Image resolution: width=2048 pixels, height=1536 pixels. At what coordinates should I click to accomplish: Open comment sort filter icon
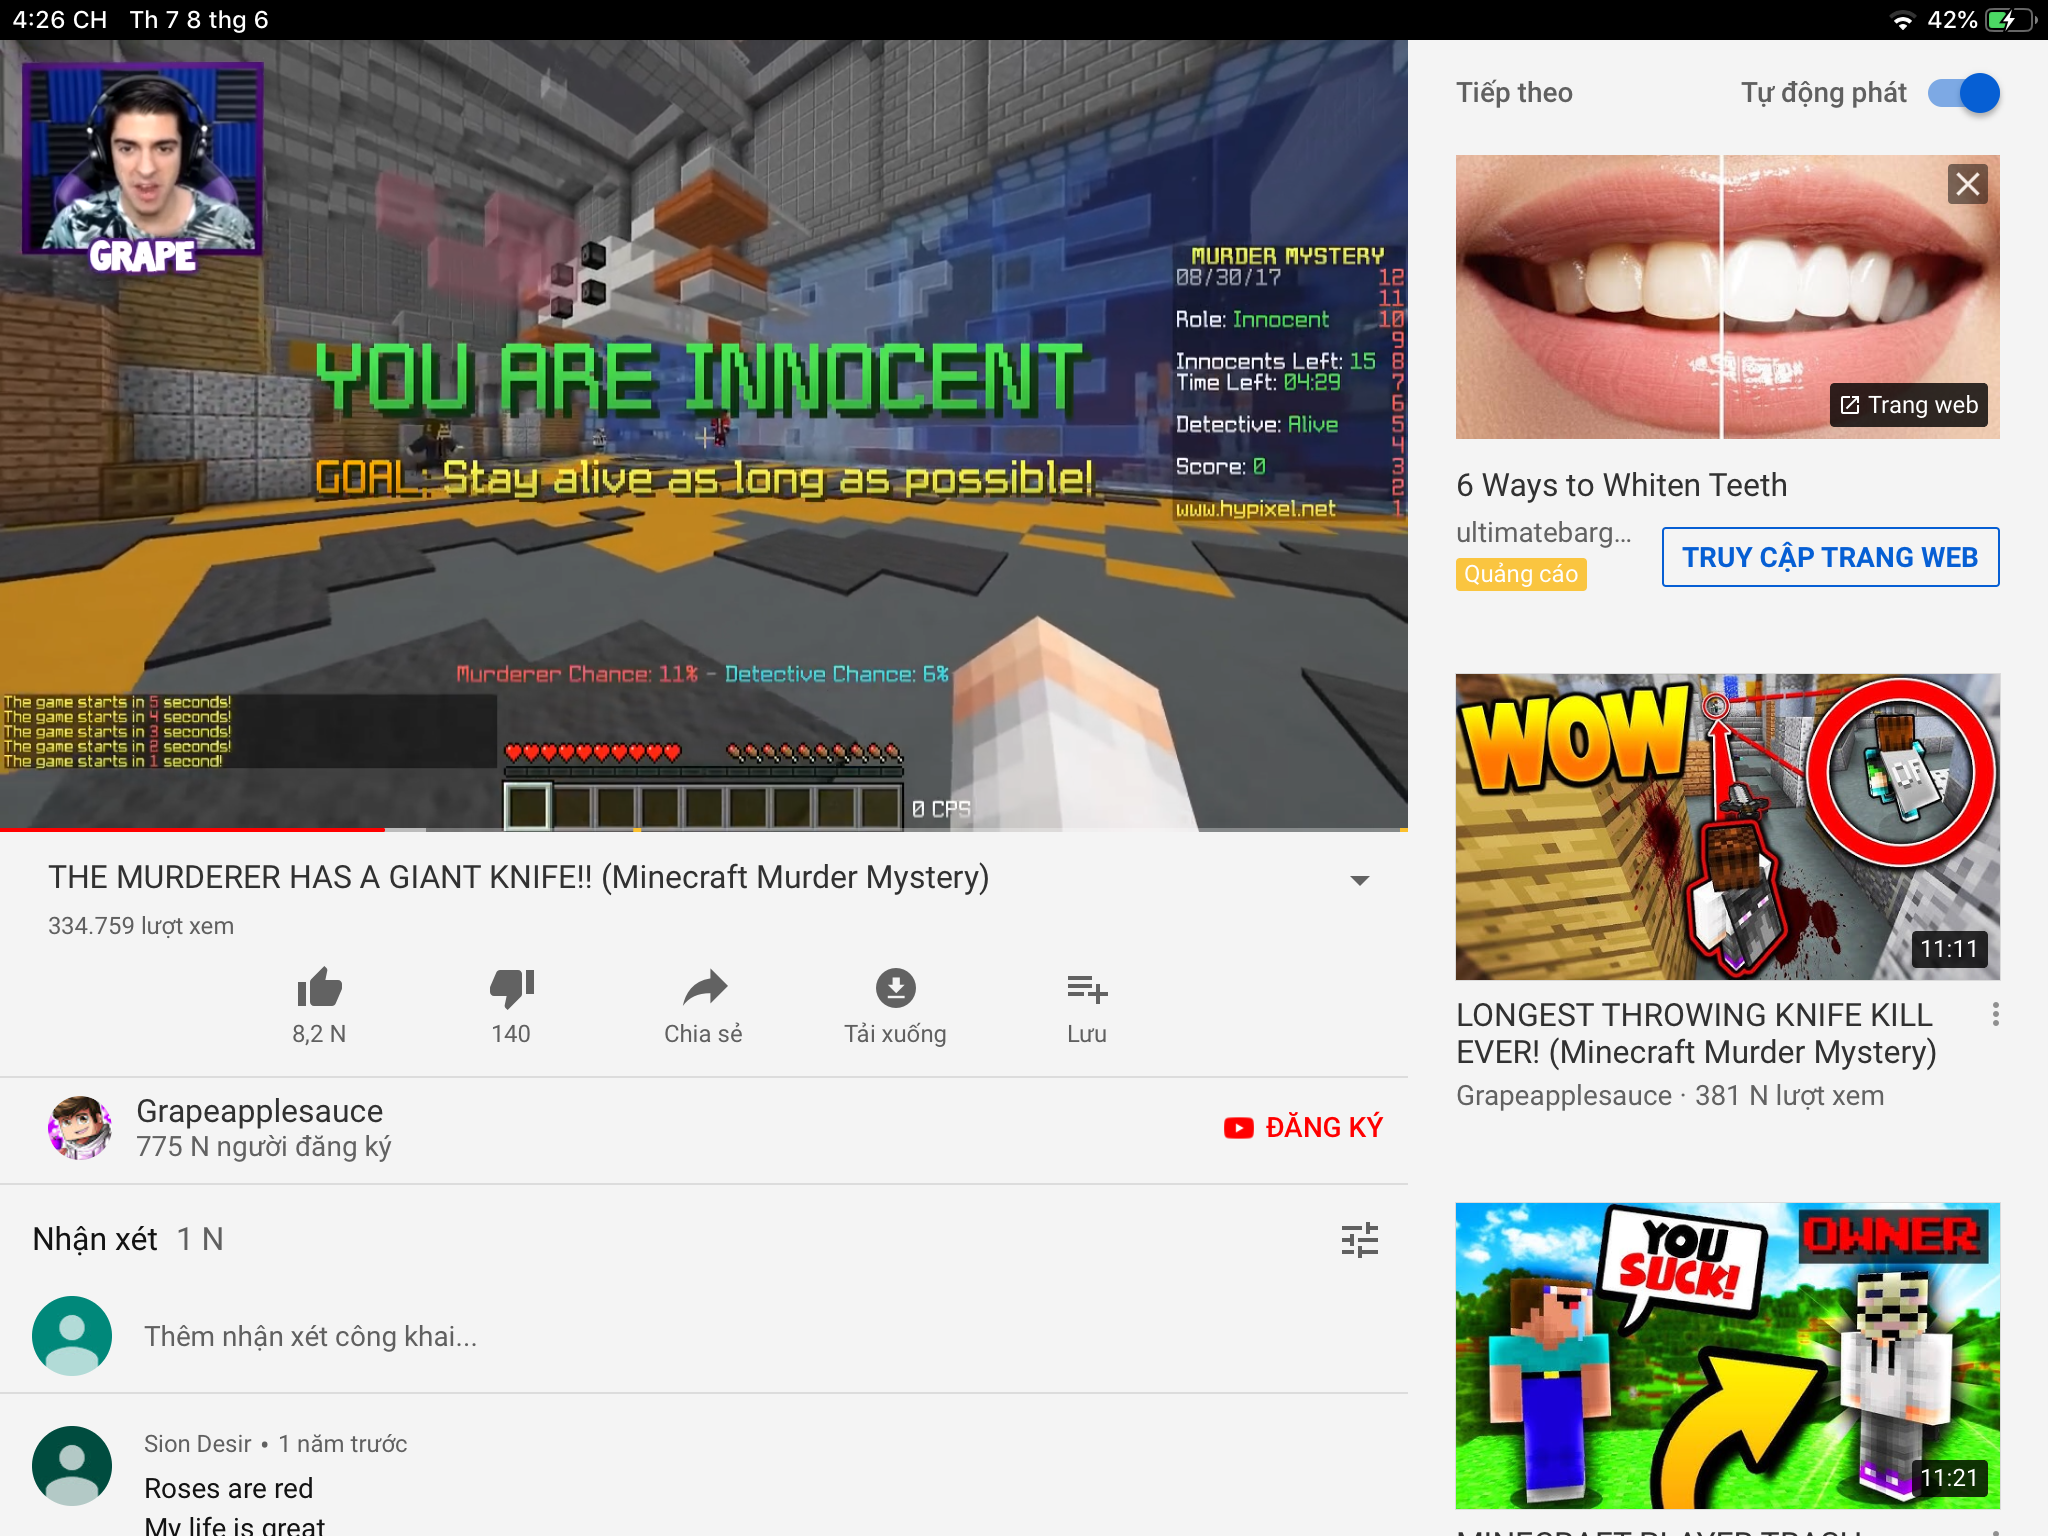point(1359,1240)
